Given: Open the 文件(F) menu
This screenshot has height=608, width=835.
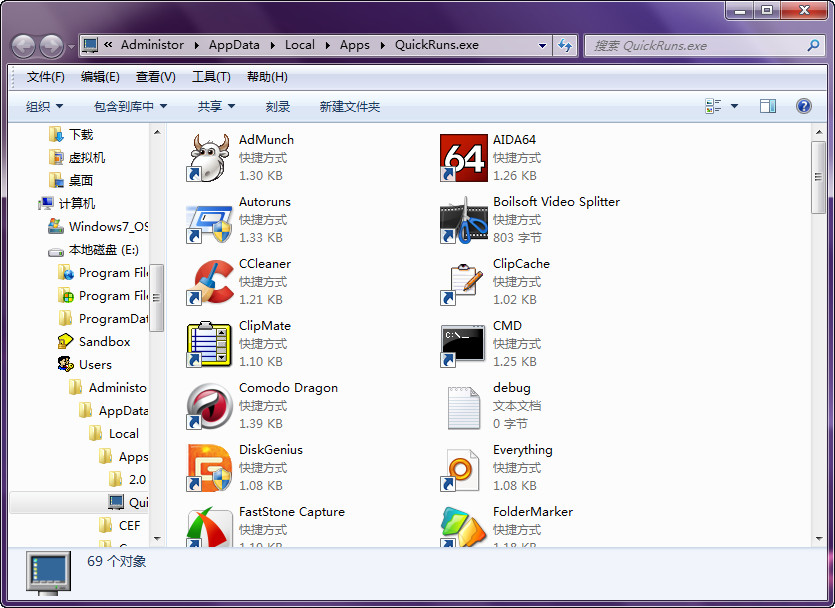Looking at the screenshot, I should [45, 77].
